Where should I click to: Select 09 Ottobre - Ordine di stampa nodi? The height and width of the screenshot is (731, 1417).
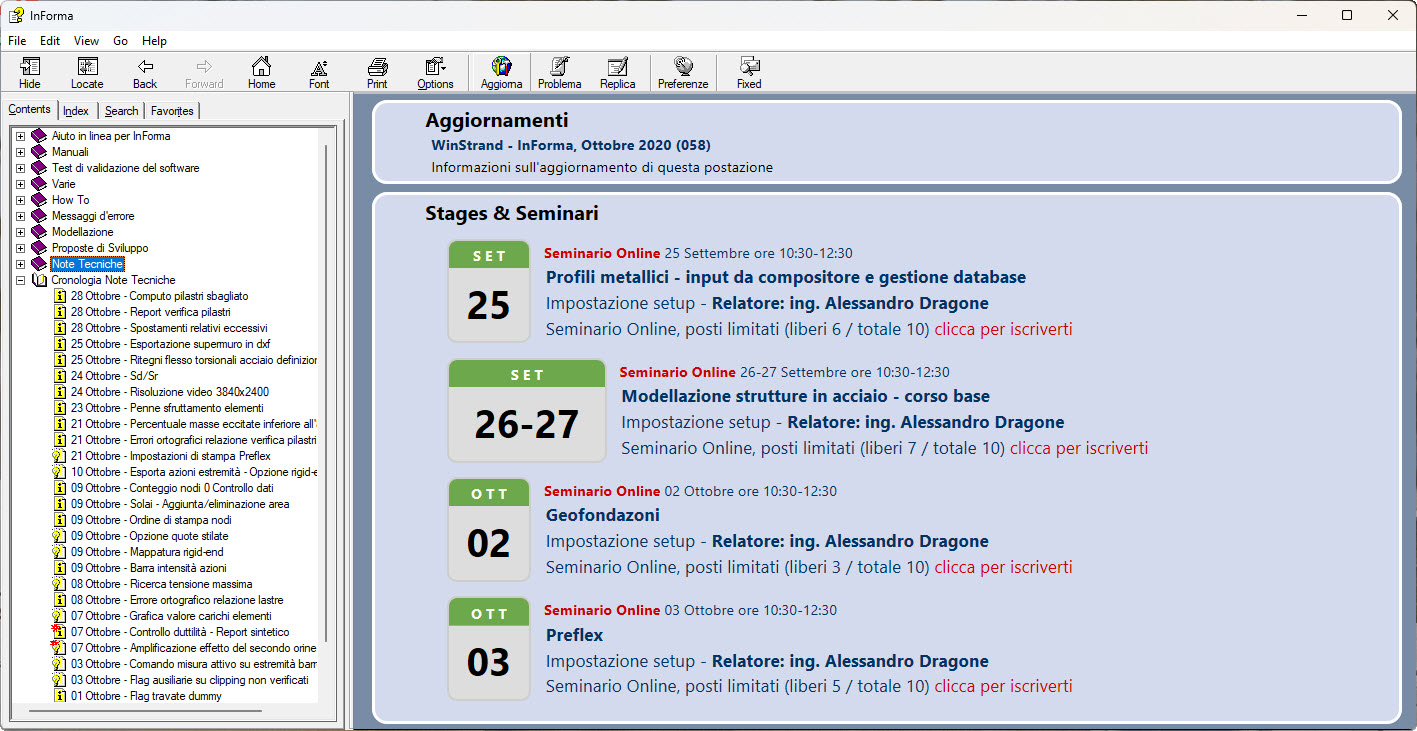click(151, 520)
